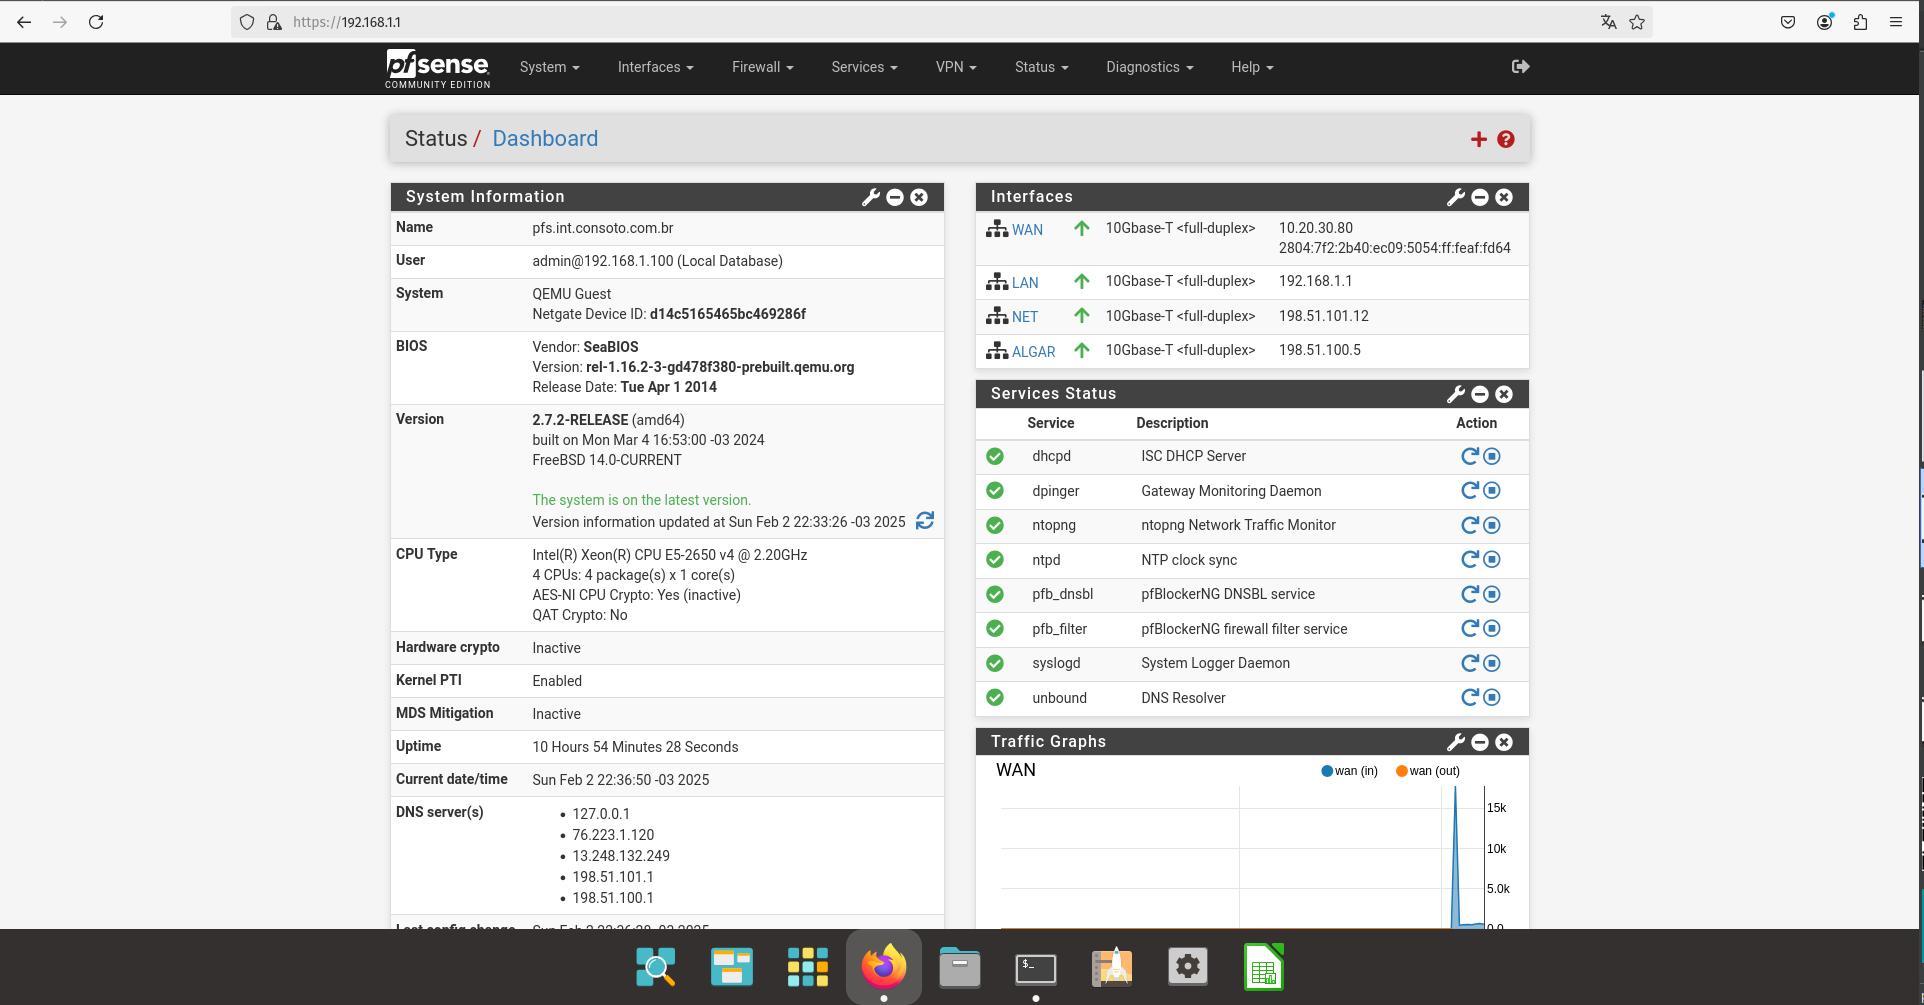
Task: Restart the ntopng service
Action: [x=1469, y=525]
